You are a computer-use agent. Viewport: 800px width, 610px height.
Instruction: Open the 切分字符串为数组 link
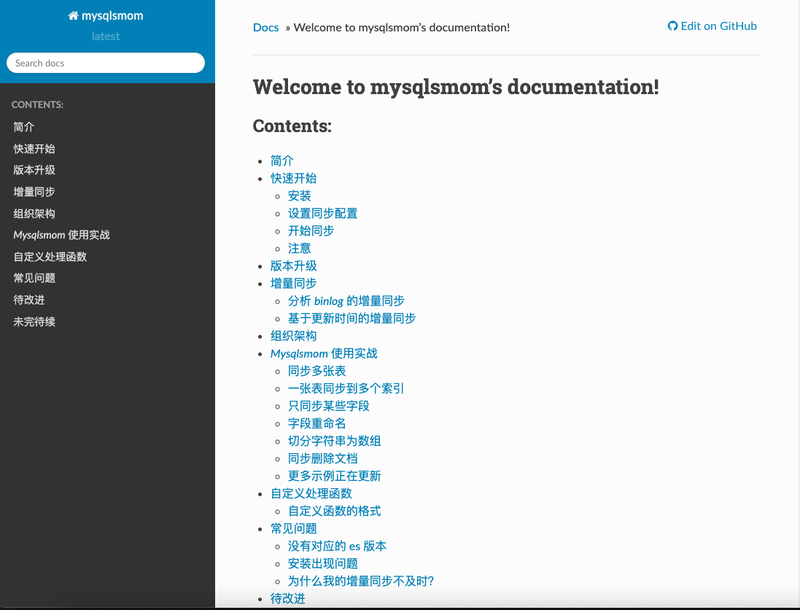coord(335,441)
